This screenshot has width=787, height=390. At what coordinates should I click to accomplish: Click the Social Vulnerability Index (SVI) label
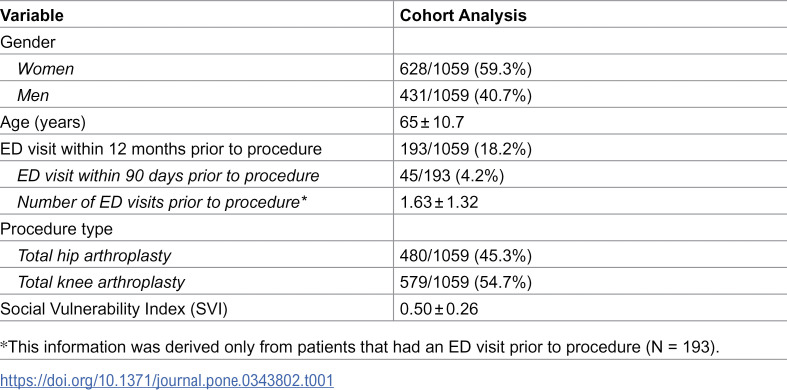[114, 309]
